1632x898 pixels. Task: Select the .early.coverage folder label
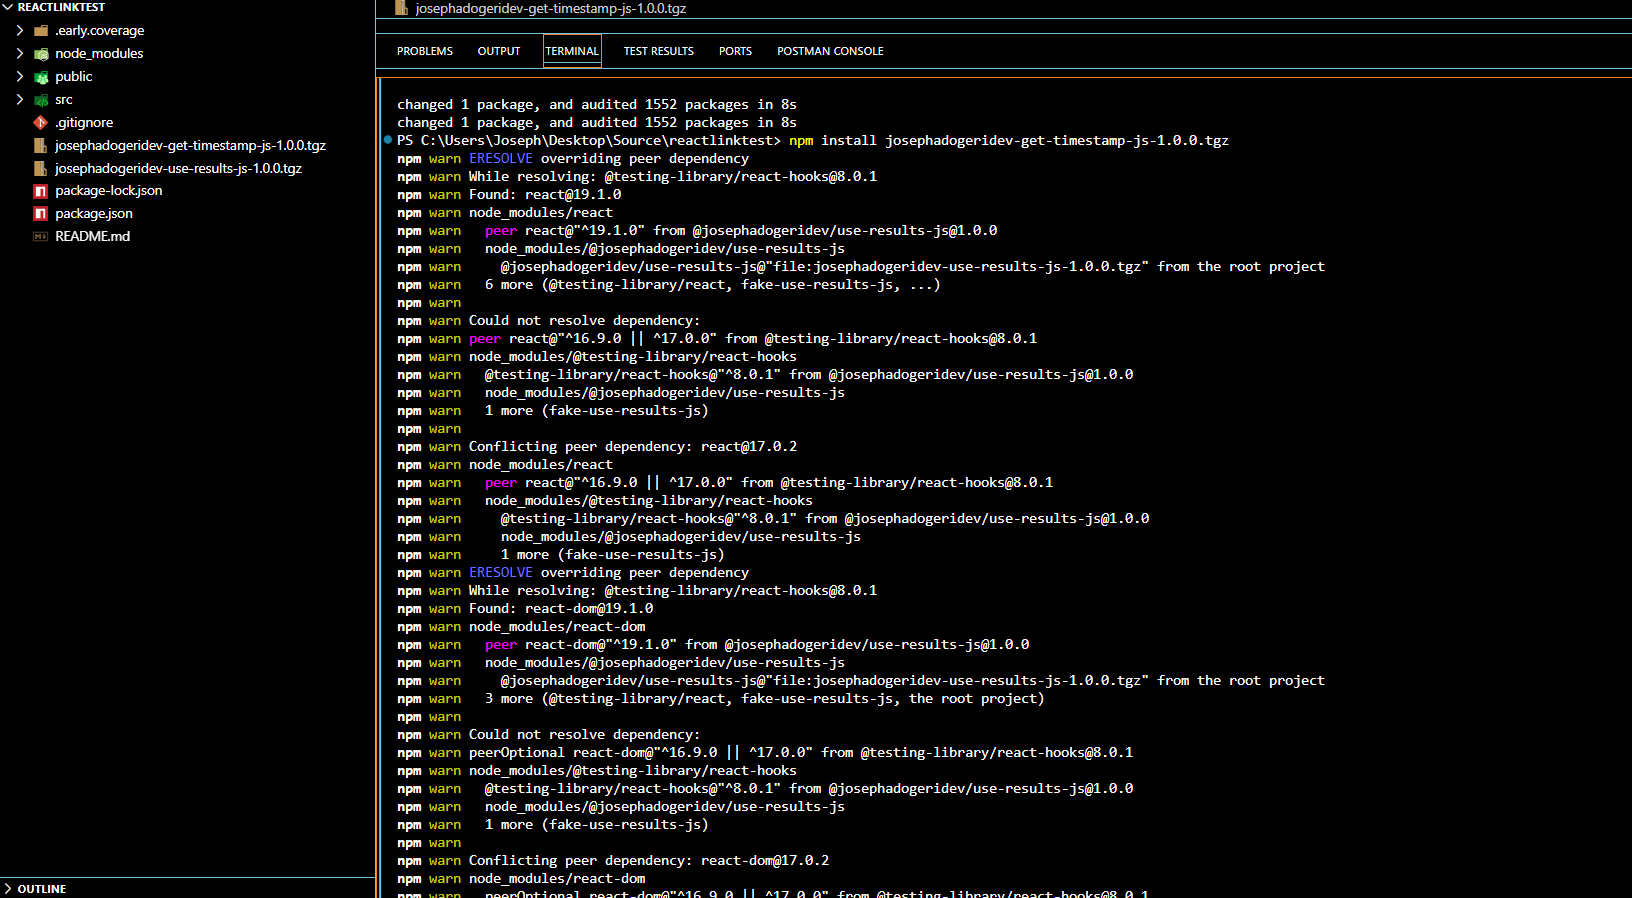pyautogui.click(x=99, y=31)
